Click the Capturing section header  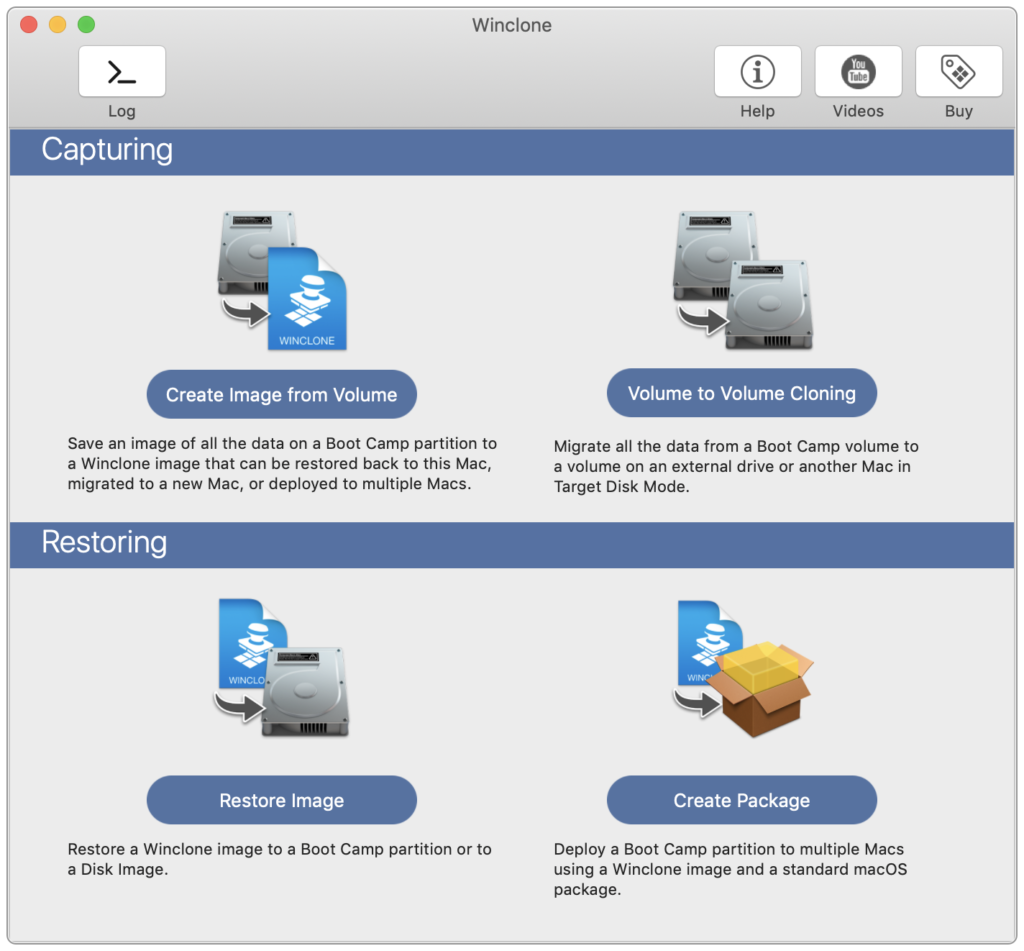(512, 152)
